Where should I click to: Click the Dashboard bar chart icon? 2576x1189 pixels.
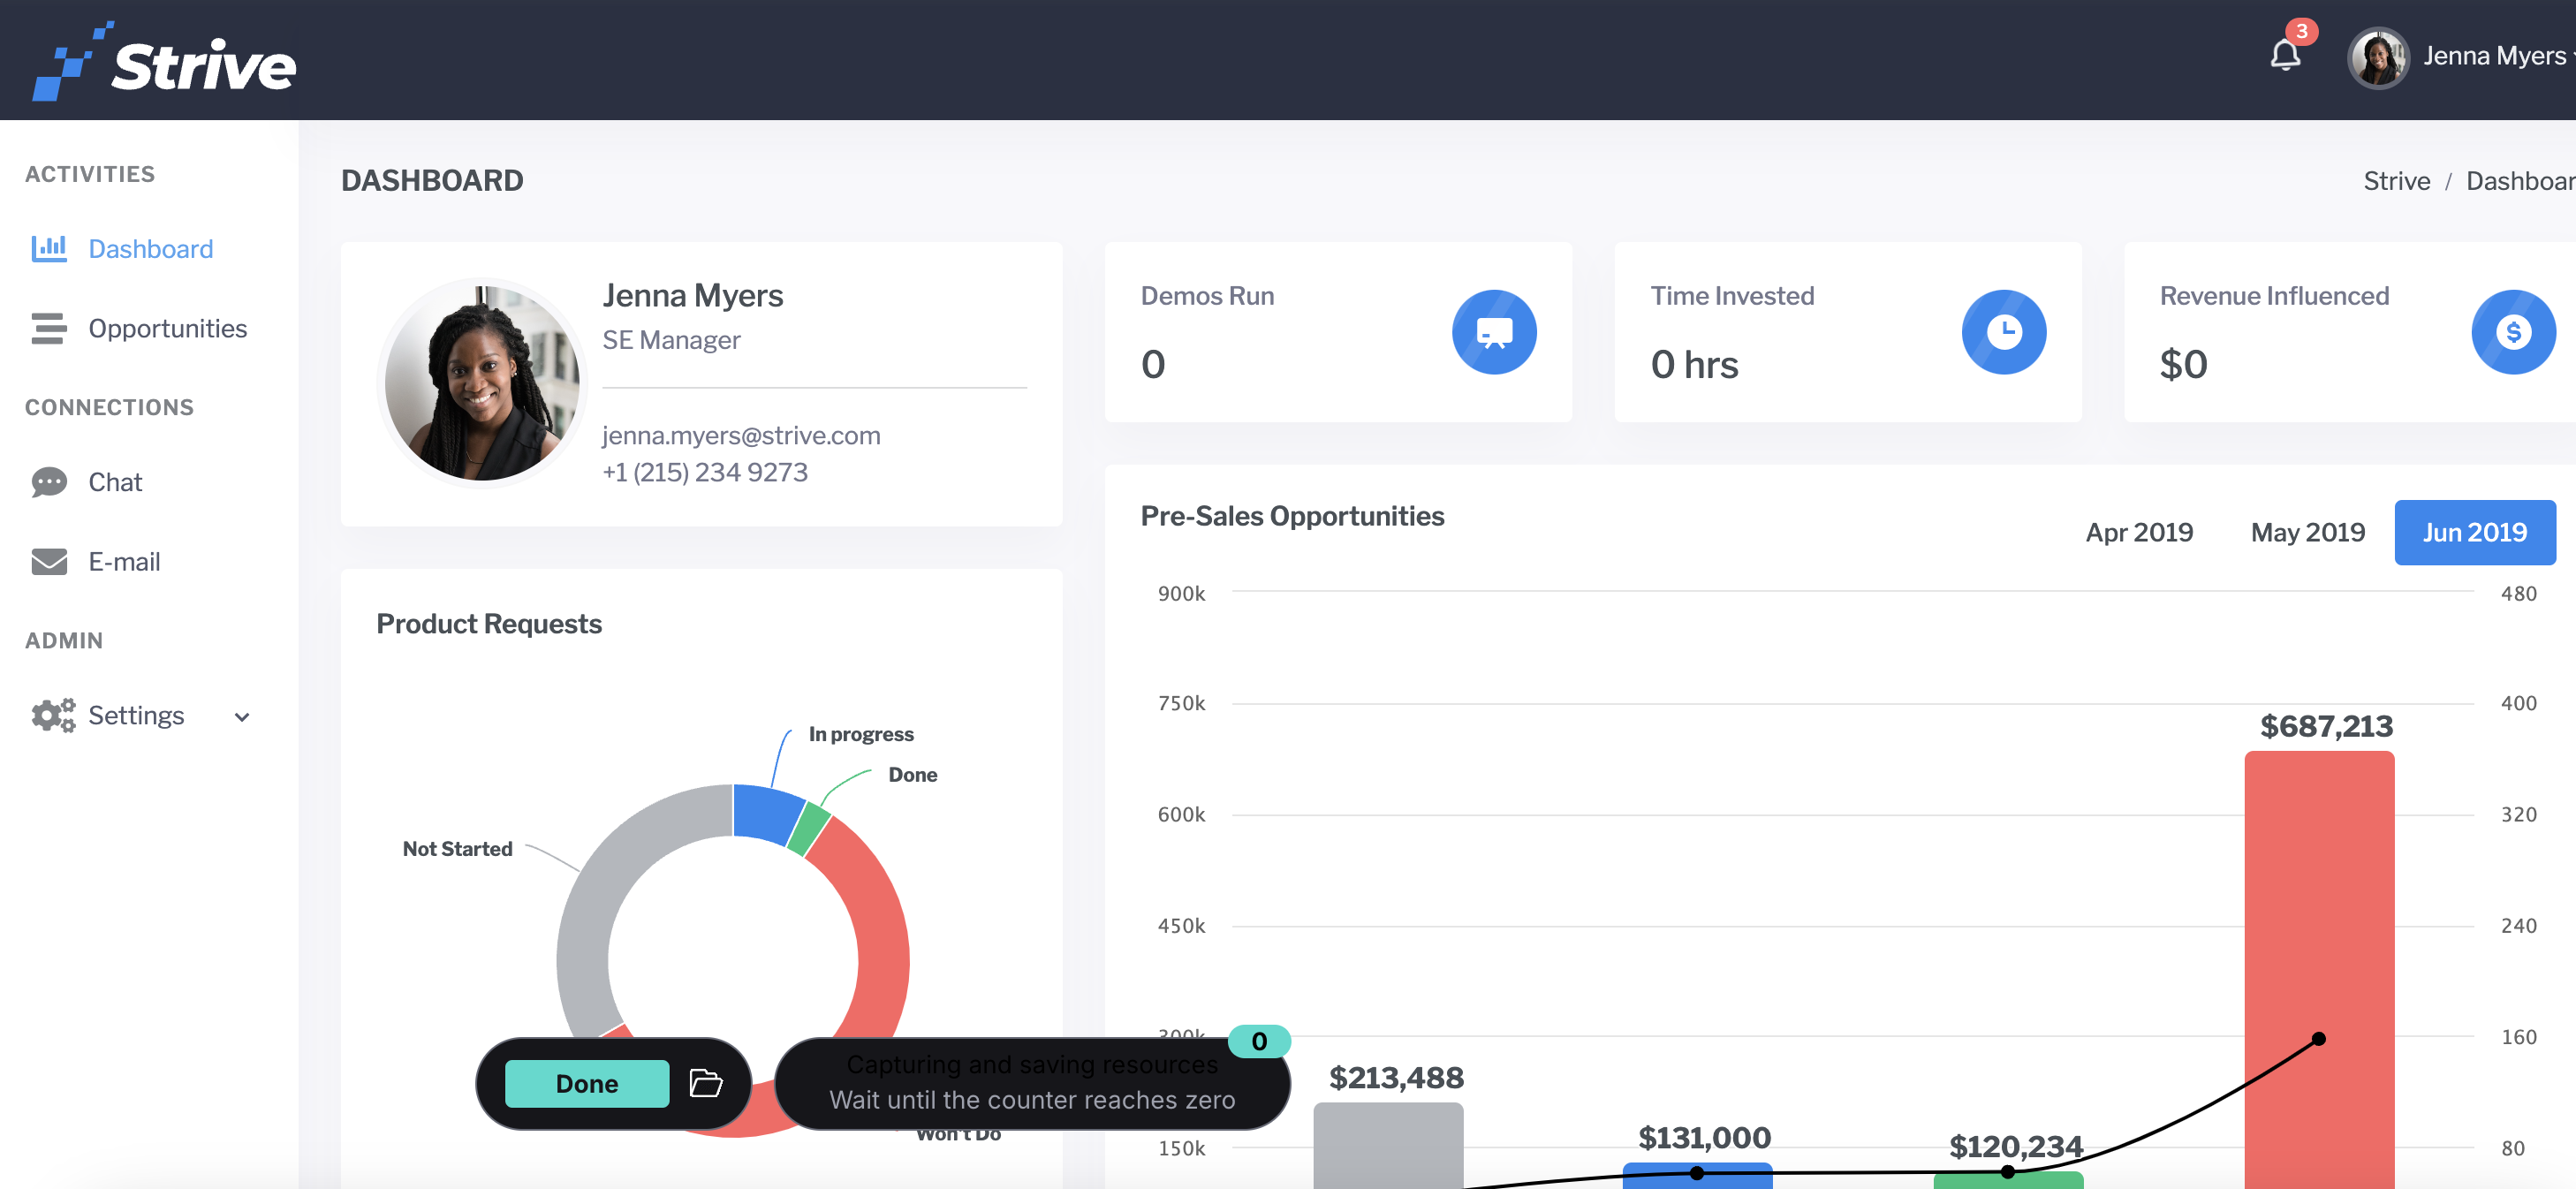coord(49,248)
